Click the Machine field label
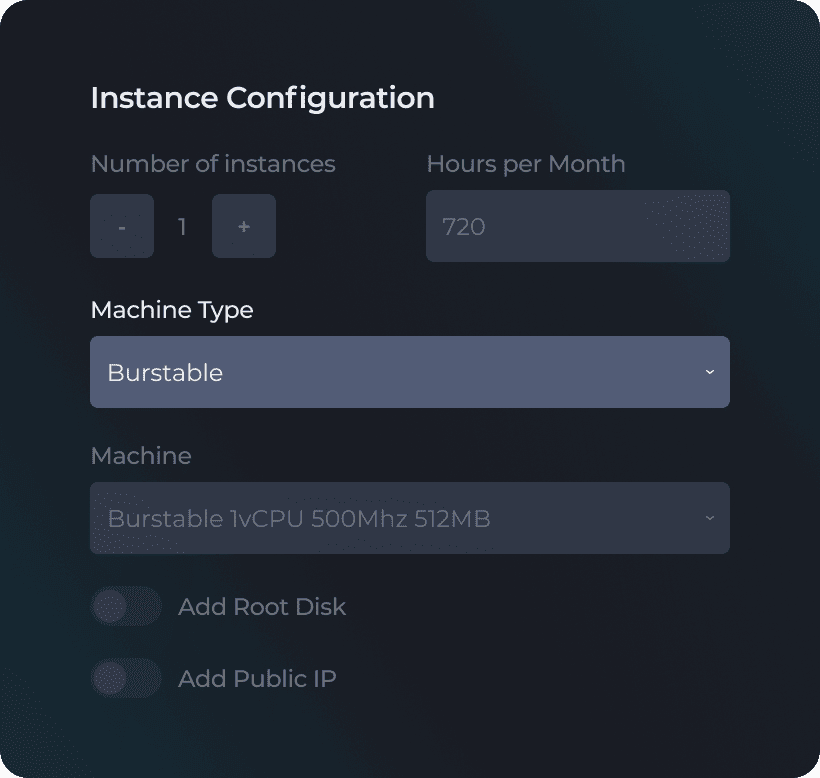Viewport: 820px width, 778px height. click(141, 456)
